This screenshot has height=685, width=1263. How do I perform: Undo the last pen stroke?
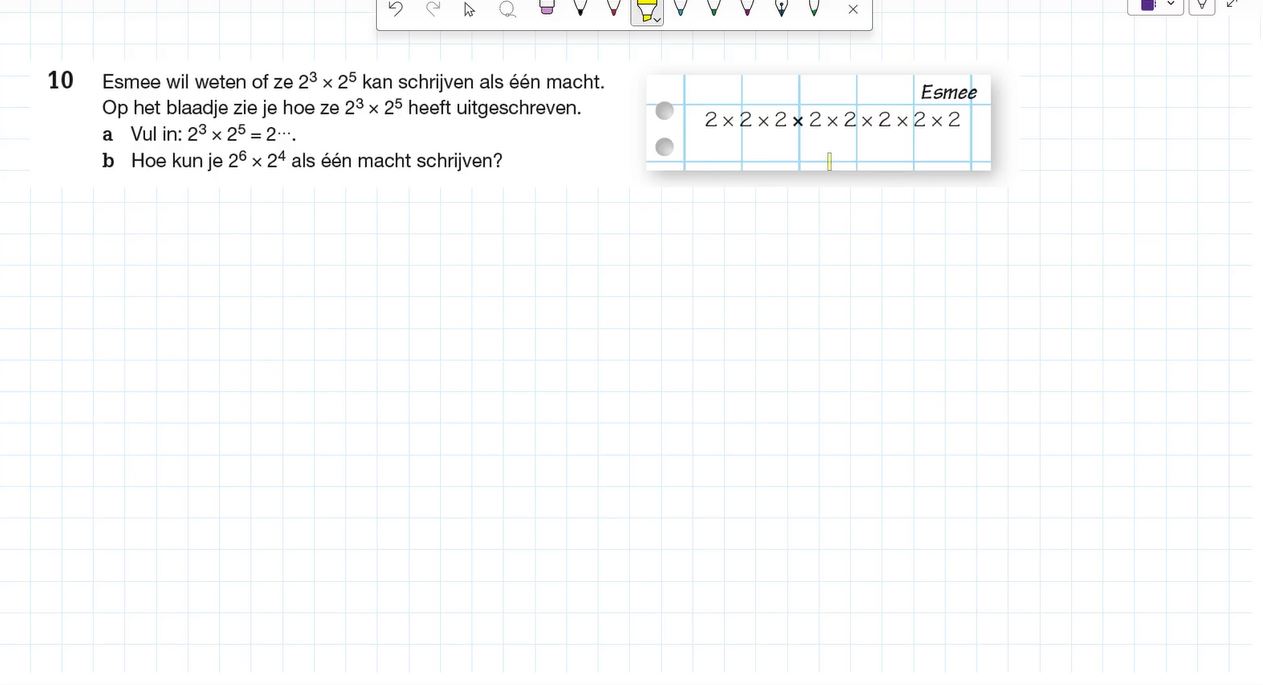(x=395, y=9)
